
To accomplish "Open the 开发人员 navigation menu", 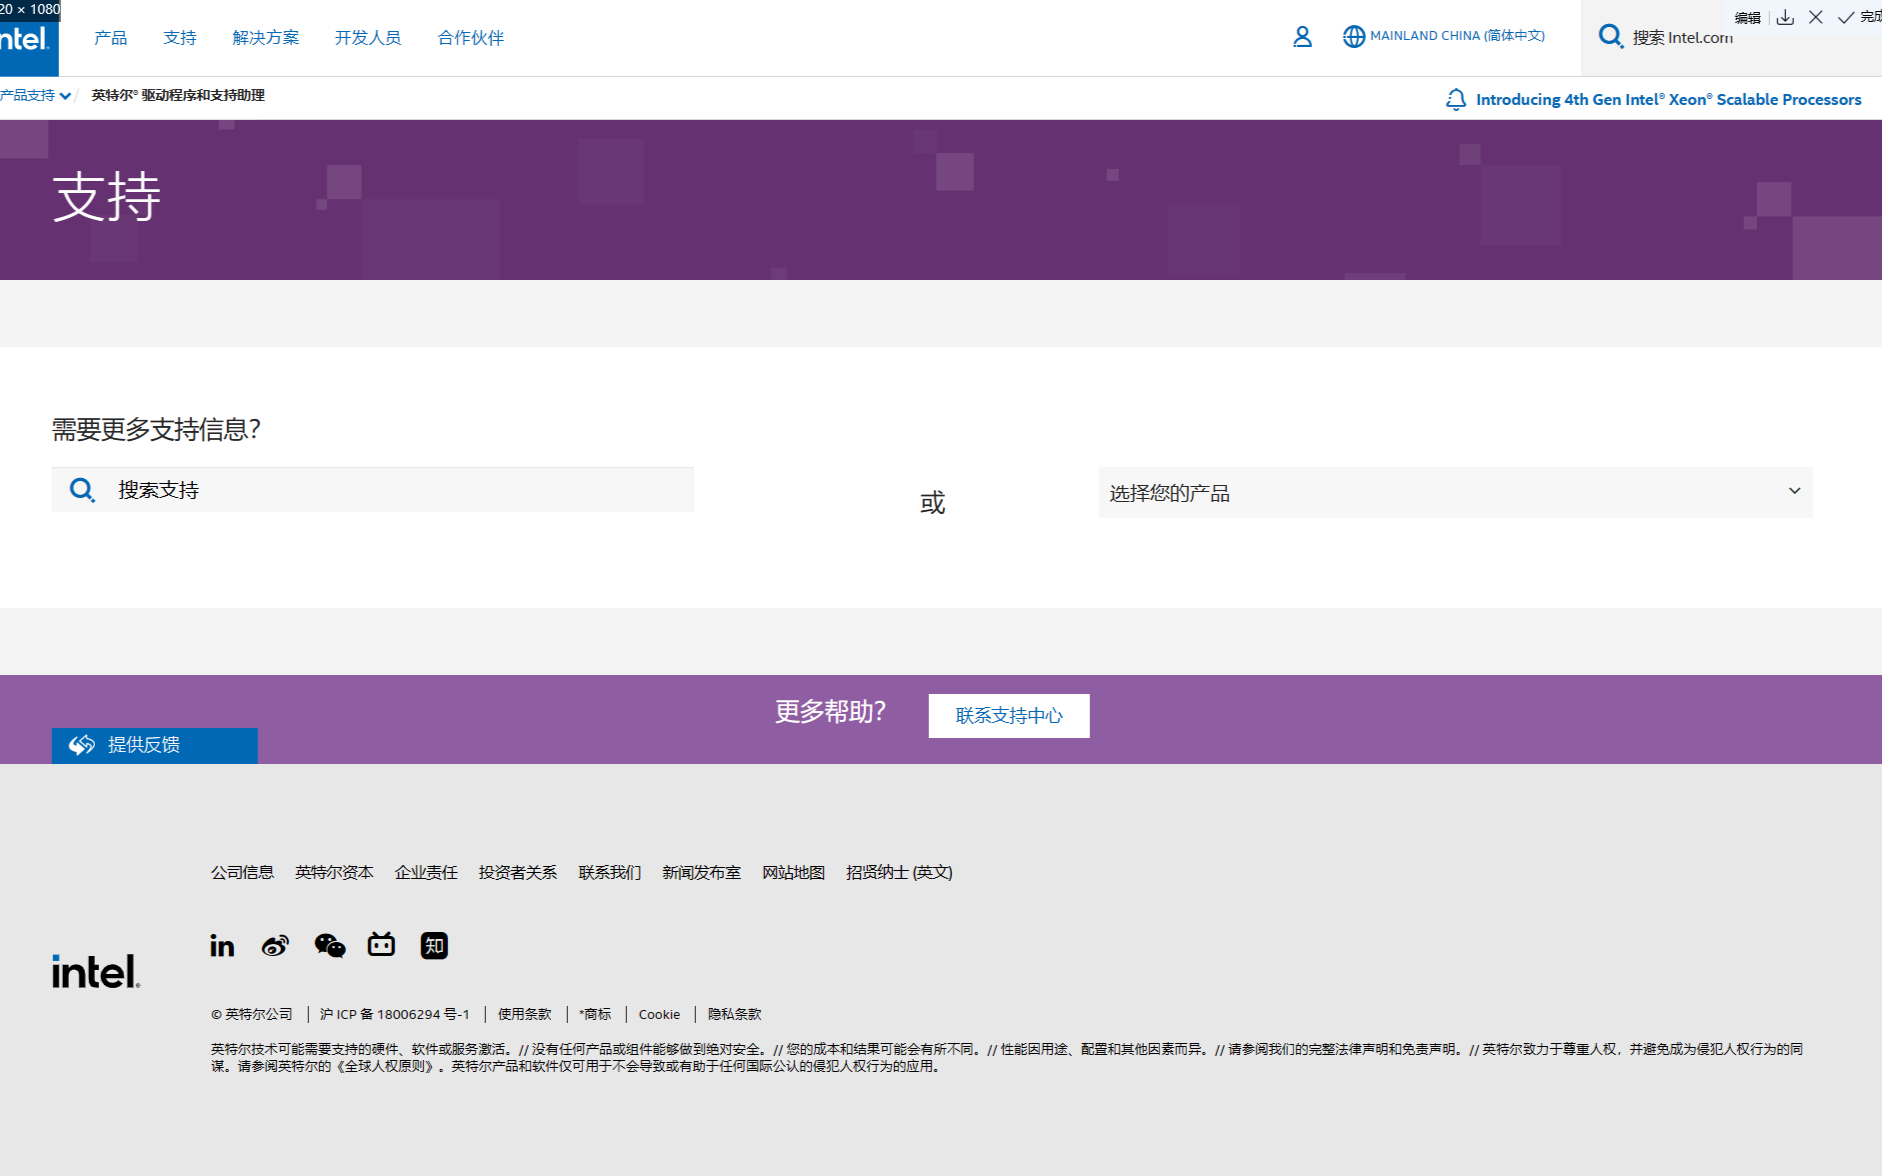I will pyautogui.click(x=367, y=38).
